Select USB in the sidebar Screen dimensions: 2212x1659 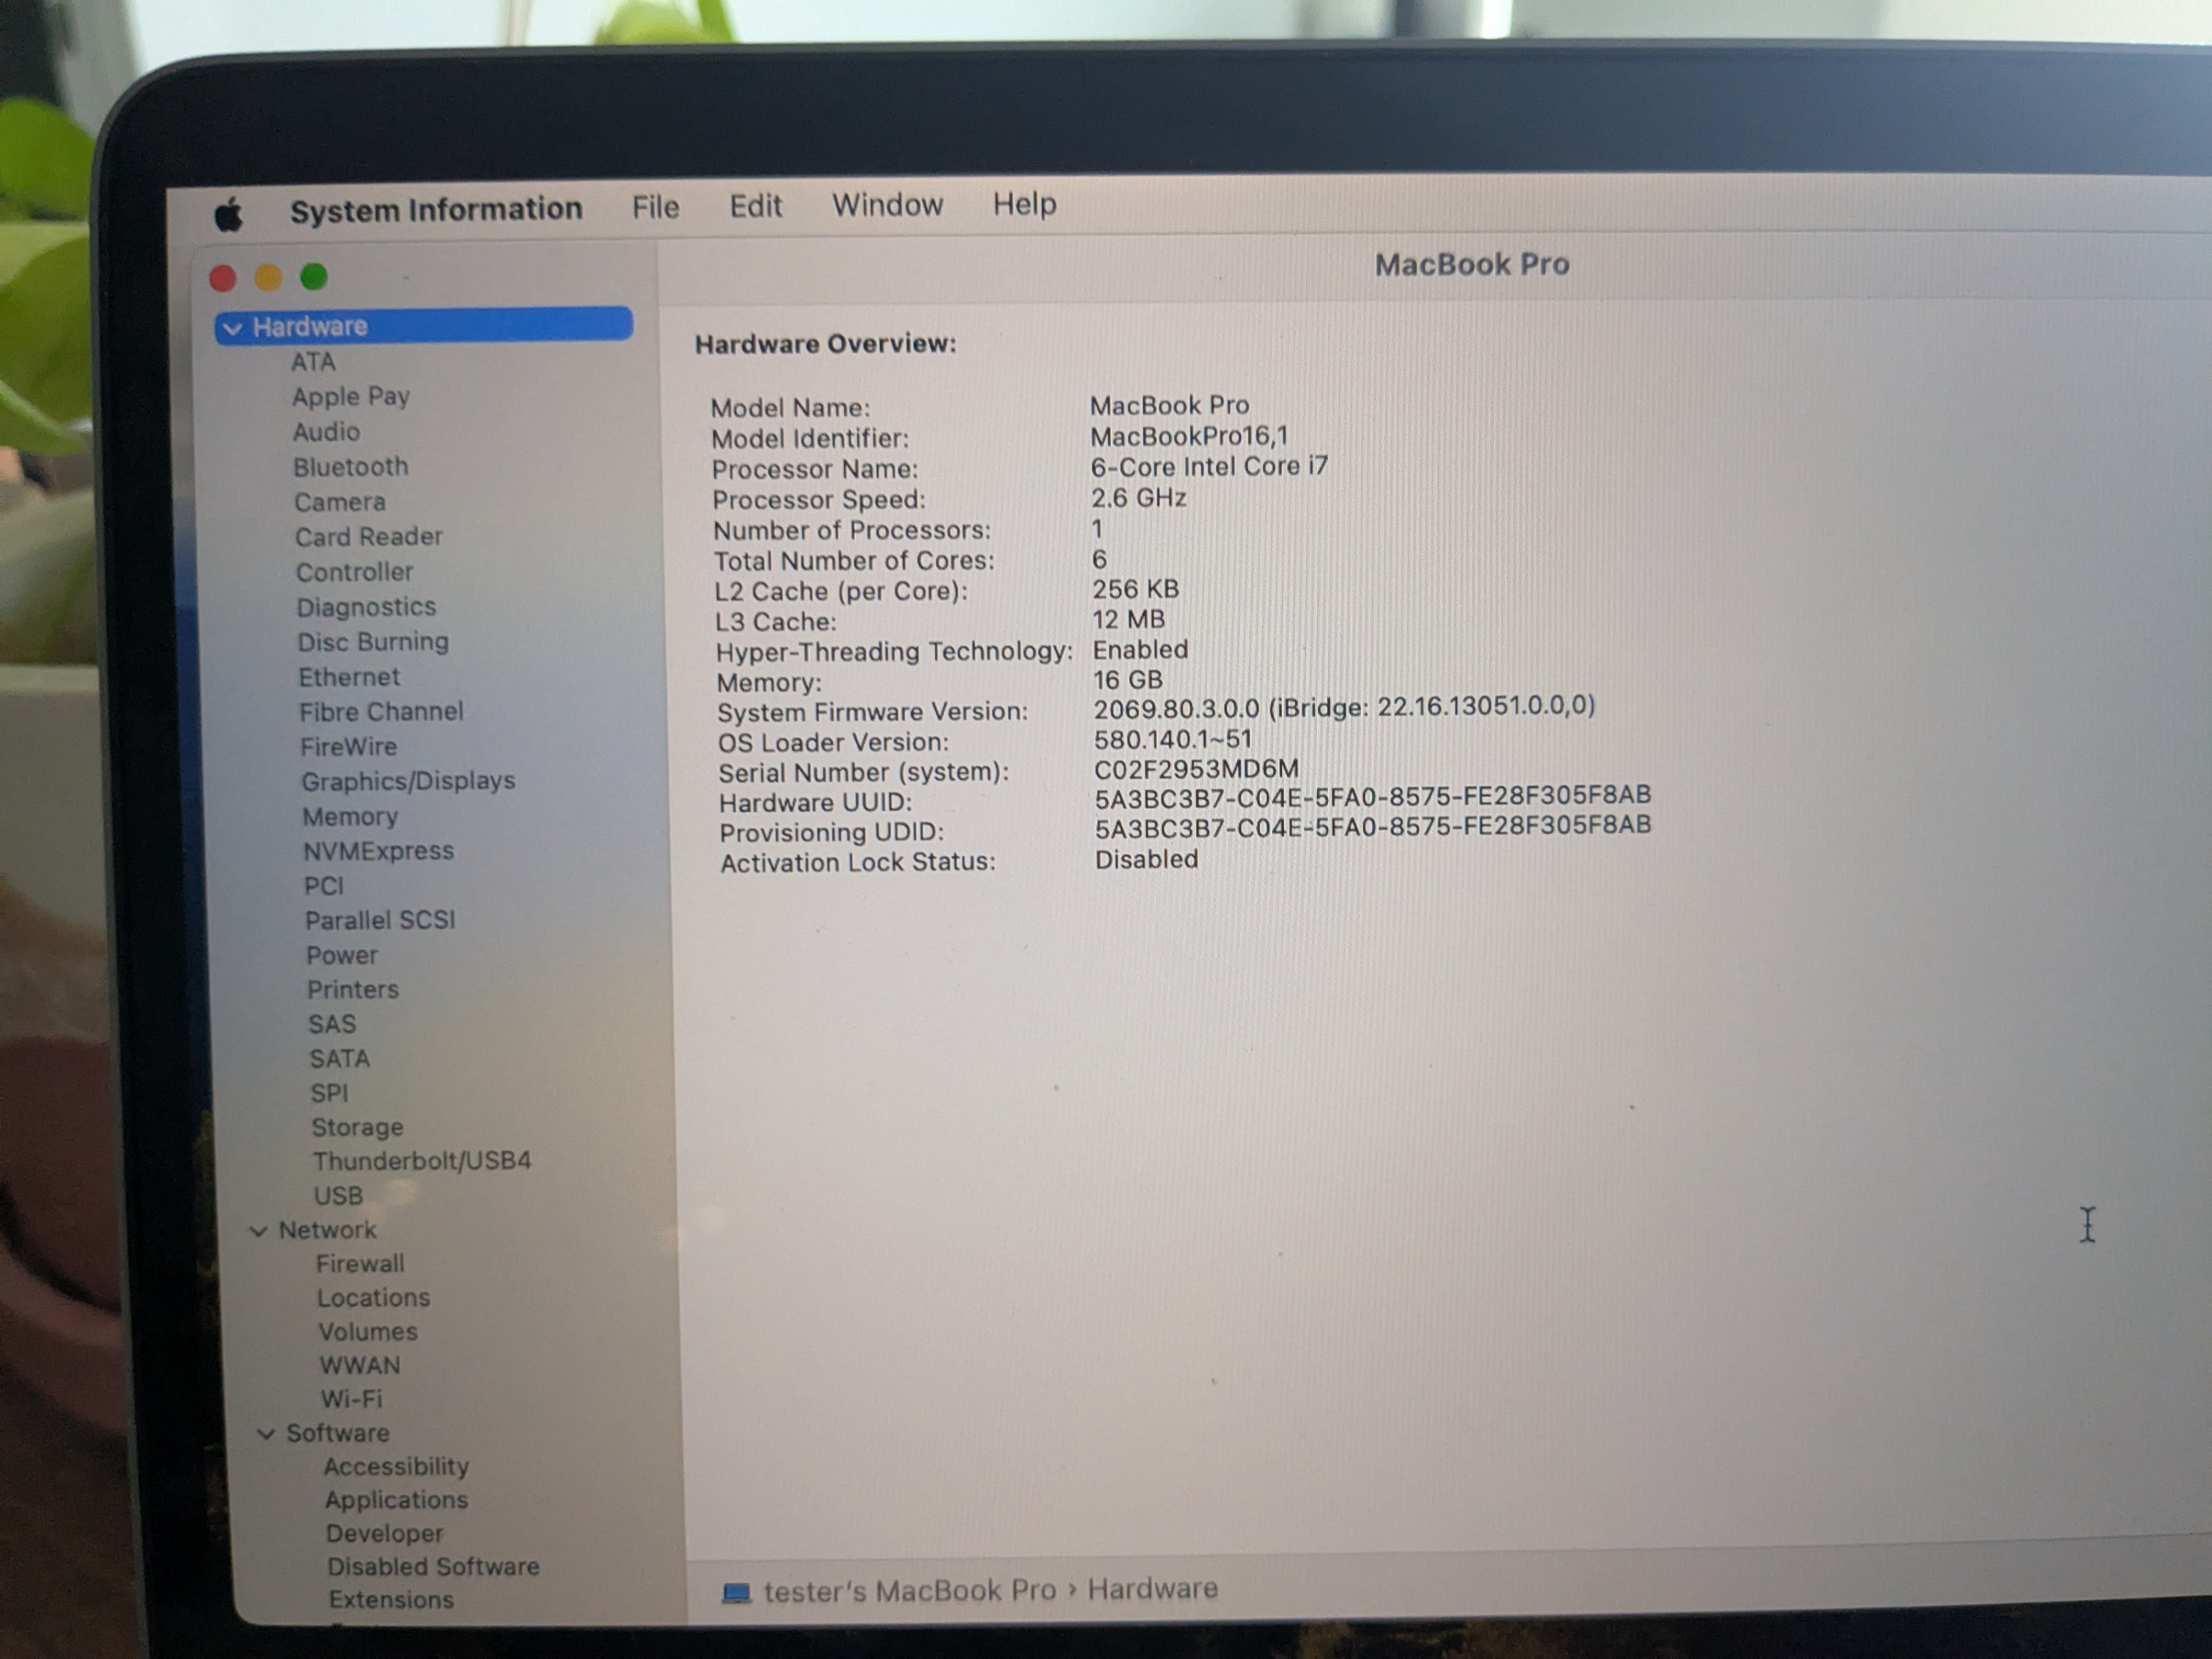338,1196
